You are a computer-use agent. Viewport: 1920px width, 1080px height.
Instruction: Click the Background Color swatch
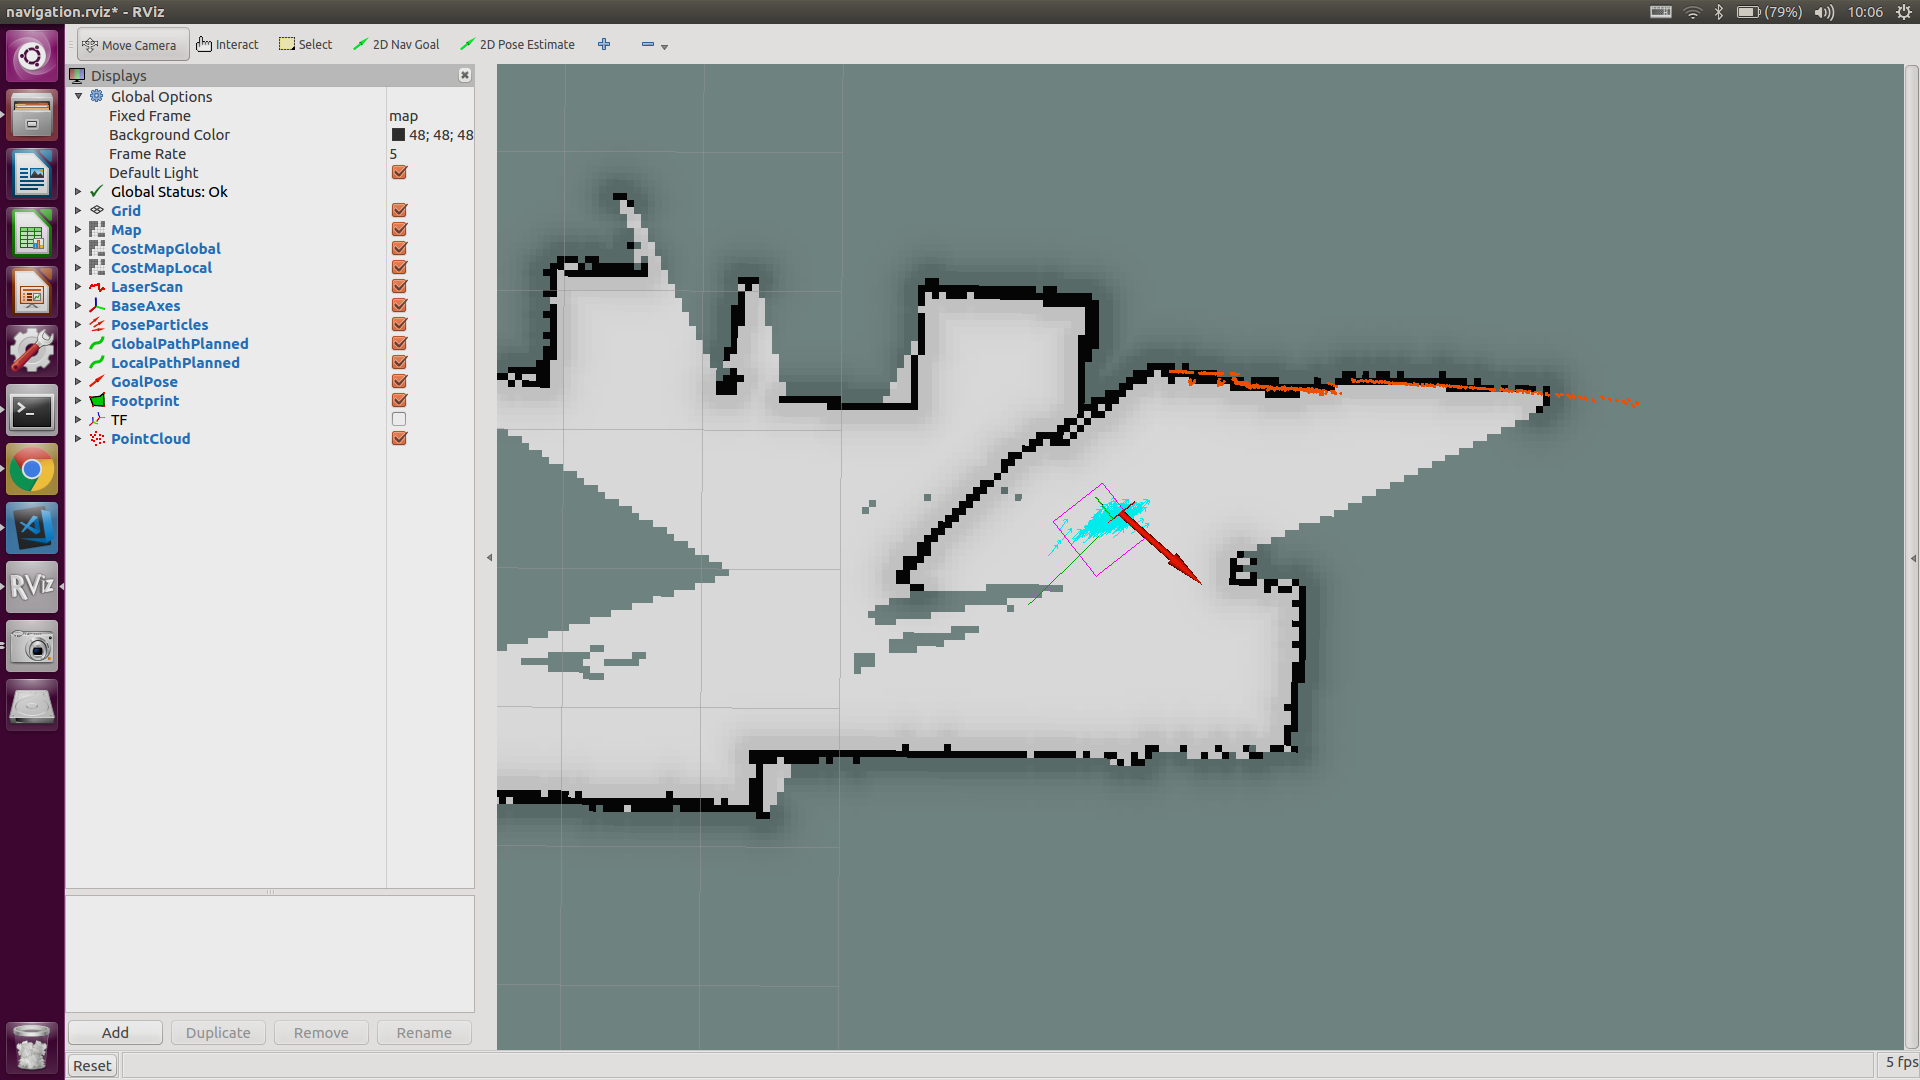396,135
